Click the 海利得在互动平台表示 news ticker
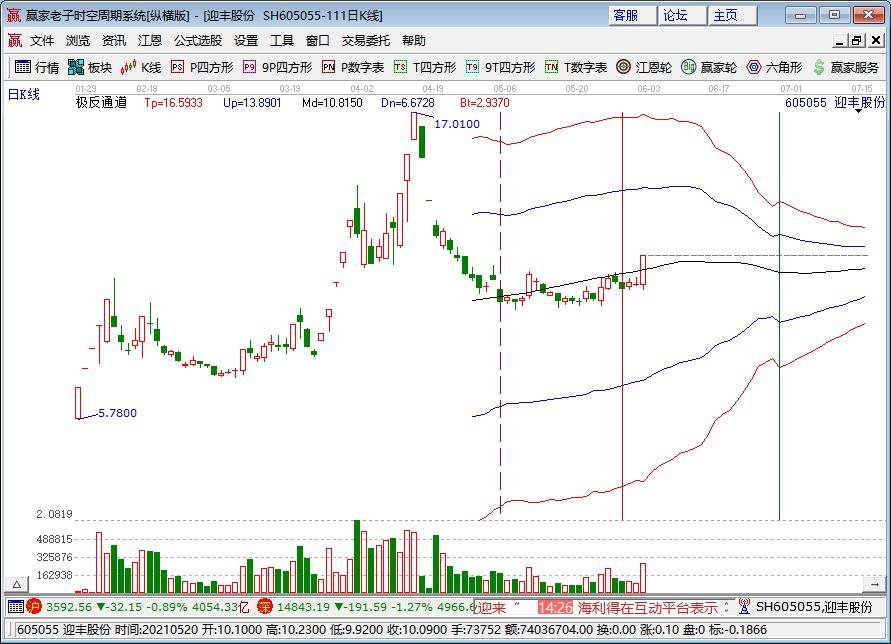 [648, 608]
